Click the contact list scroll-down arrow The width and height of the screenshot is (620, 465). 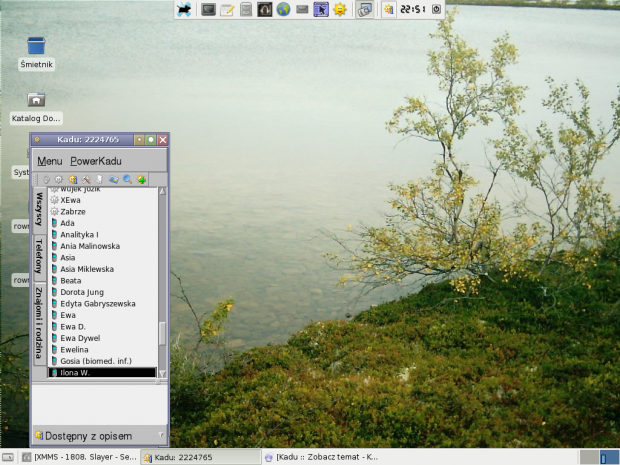[x=163, y=373]
